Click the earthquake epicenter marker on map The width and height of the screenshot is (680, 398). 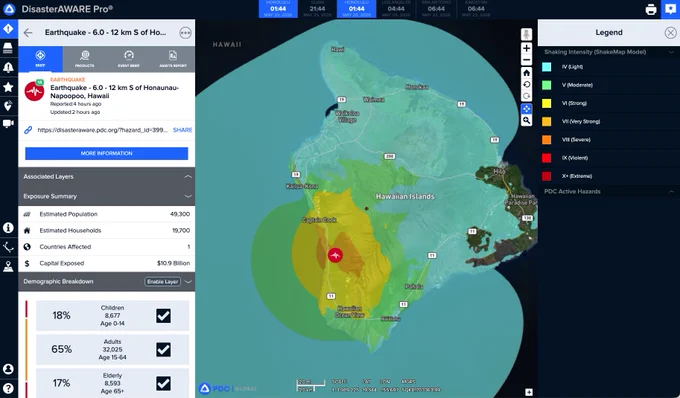(x=335, y=255)
